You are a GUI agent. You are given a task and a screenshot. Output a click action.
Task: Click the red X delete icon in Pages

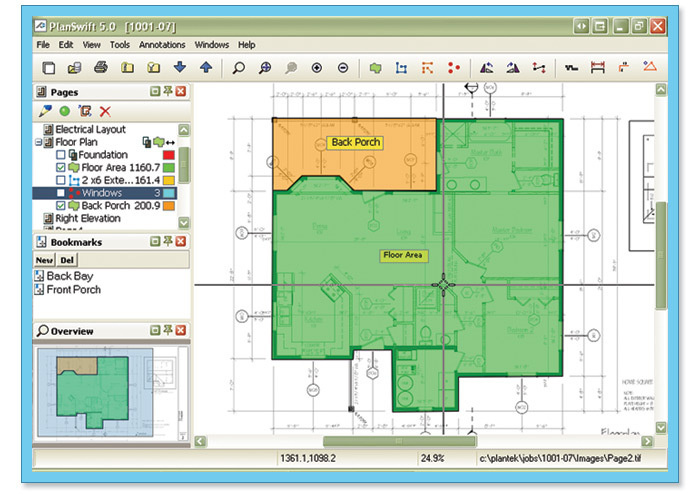[105, 111]
